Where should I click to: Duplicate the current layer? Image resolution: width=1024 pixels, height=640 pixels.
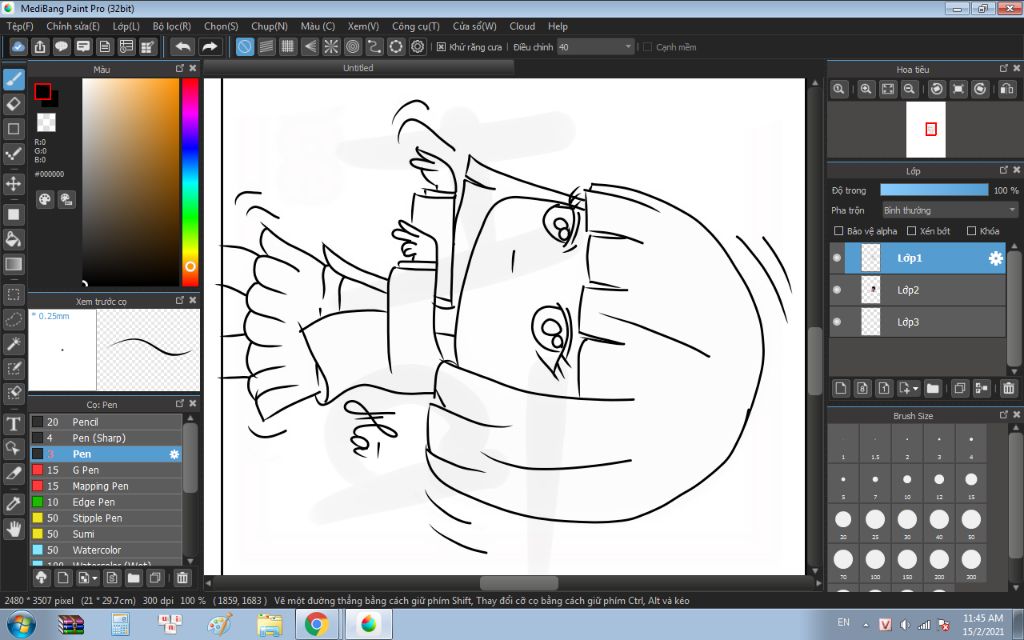click(959, 389)
